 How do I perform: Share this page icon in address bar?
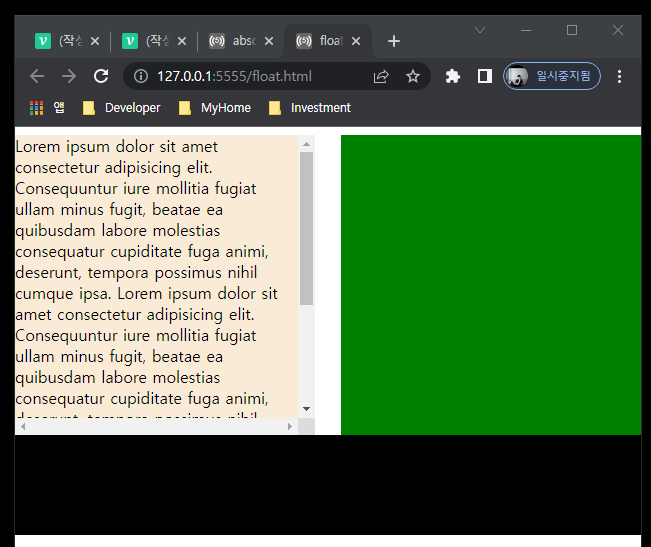[381, 76]
